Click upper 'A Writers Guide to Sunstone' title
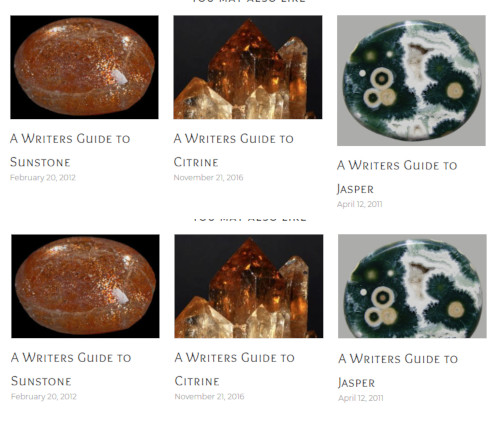This screenshot has width=500, height=433. tap(70, 150)
